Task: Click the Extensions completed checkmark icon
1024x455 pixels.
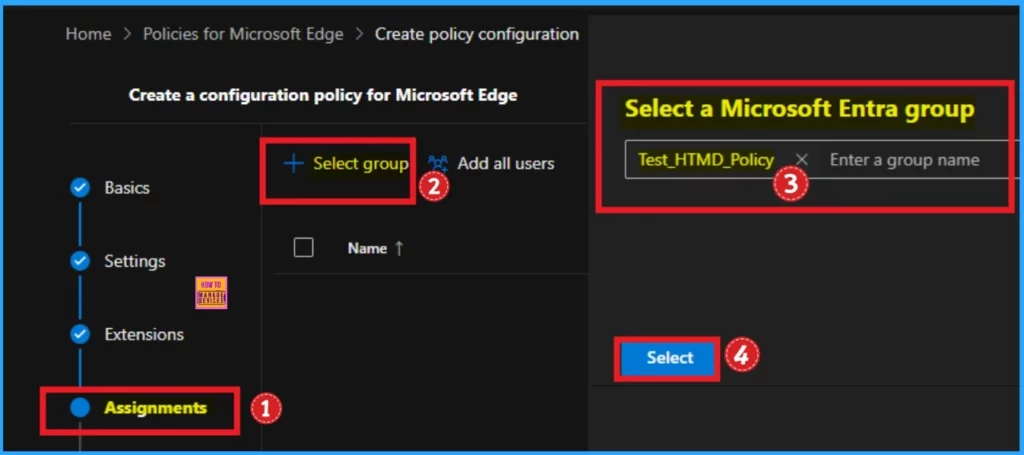Action: pos(80,334)
